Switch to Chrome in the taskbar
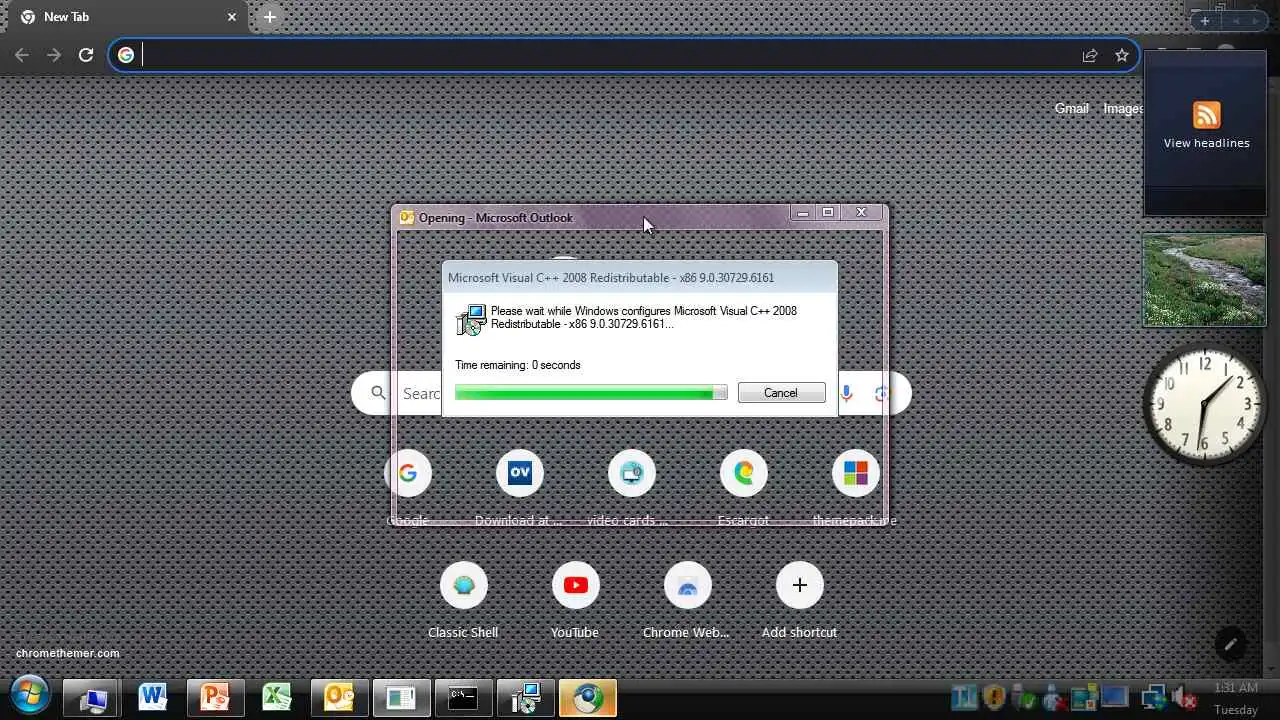 [x=588, y=698]
